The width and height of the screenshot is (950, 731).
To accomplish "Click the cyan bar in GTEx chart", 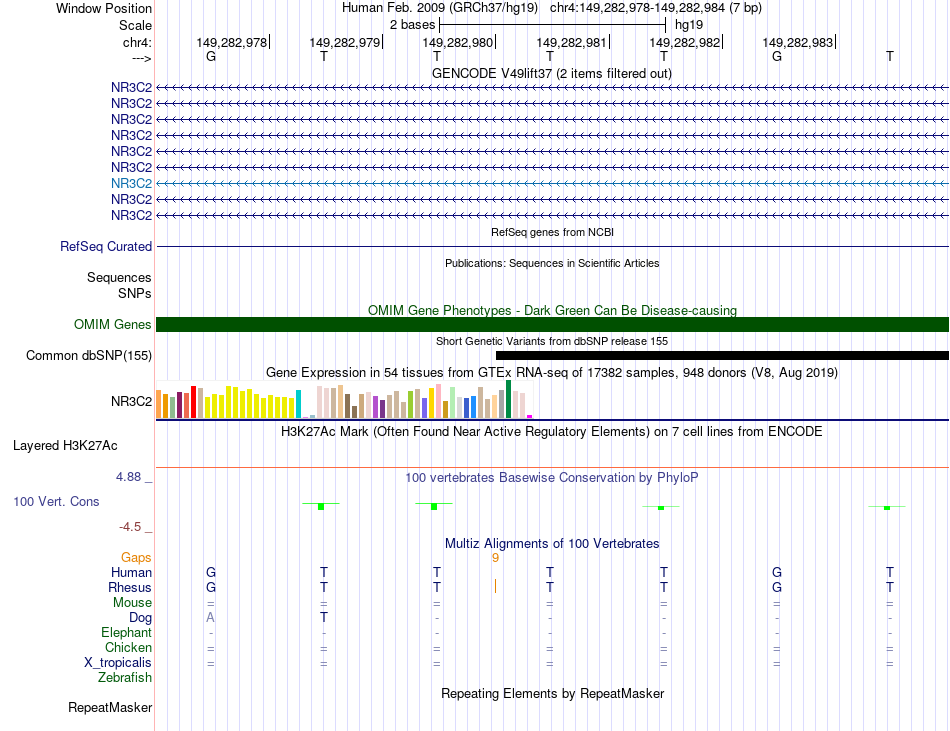I will (x=298, y=404).
